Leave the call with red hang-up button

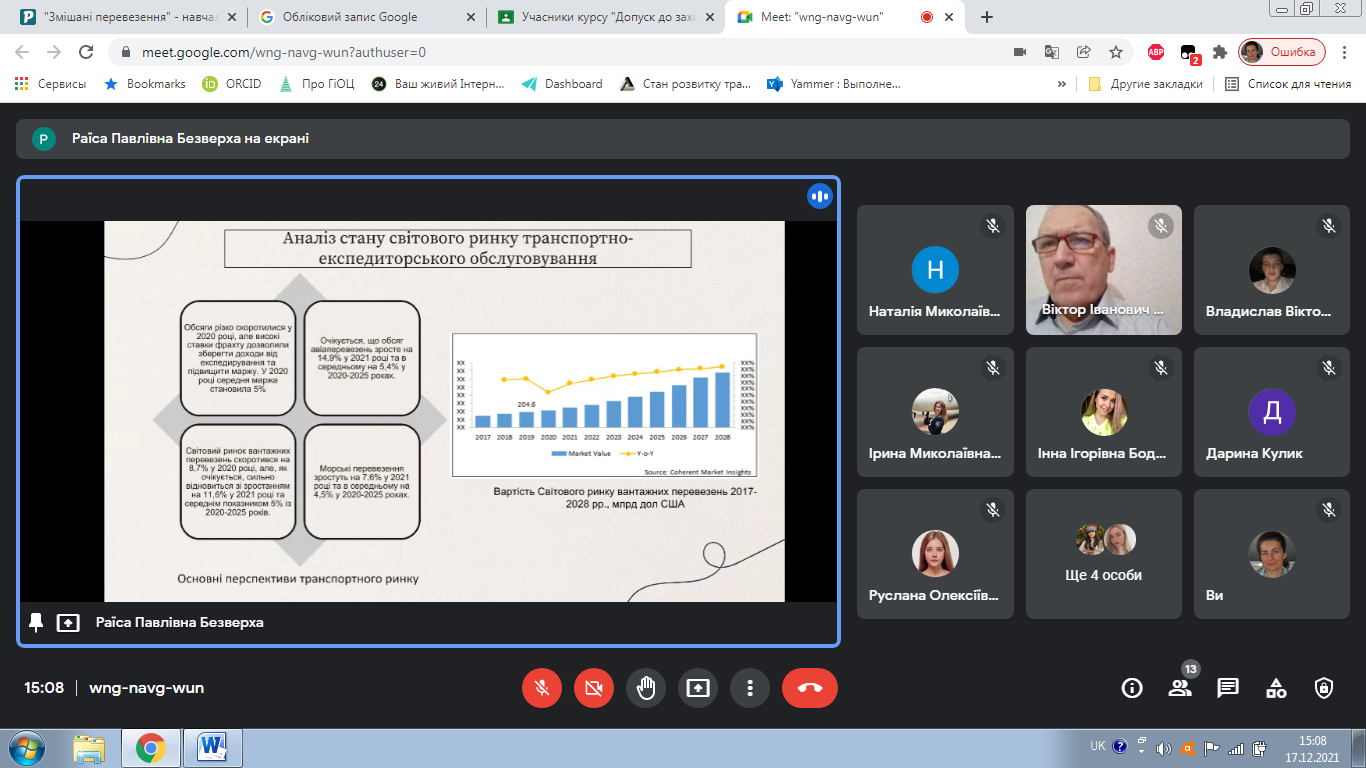coord(810,688)
